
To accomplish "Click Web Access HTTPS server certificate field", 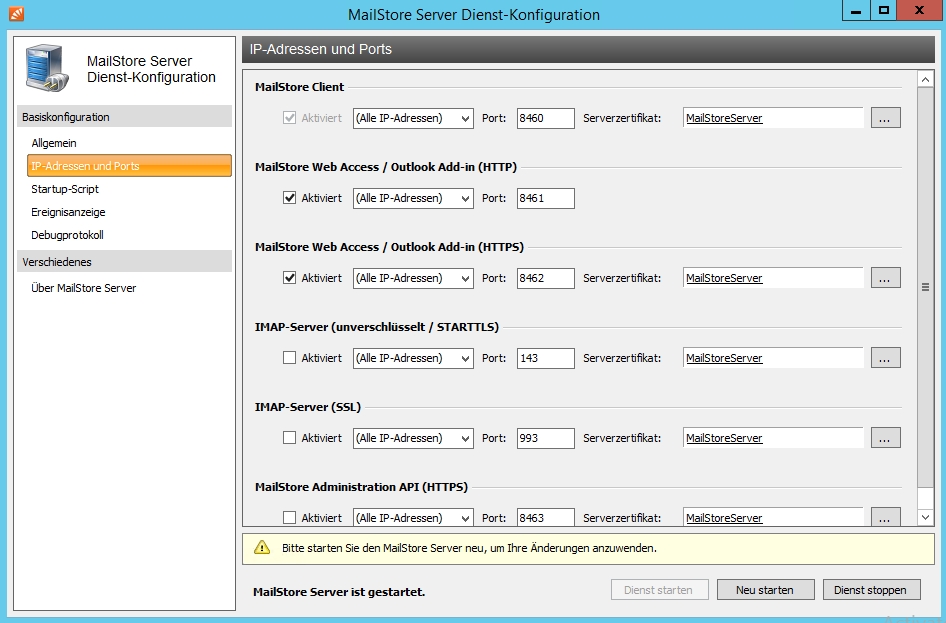I will [773, 277].
